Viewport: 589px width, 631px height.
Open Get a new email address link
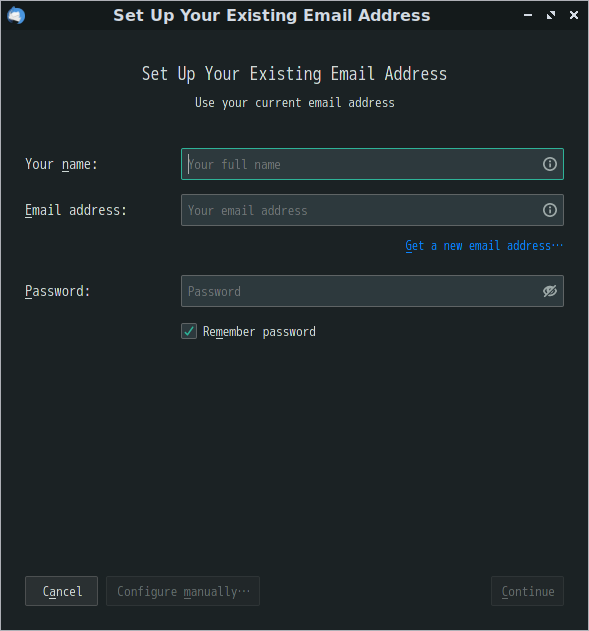tap(484, 245)
